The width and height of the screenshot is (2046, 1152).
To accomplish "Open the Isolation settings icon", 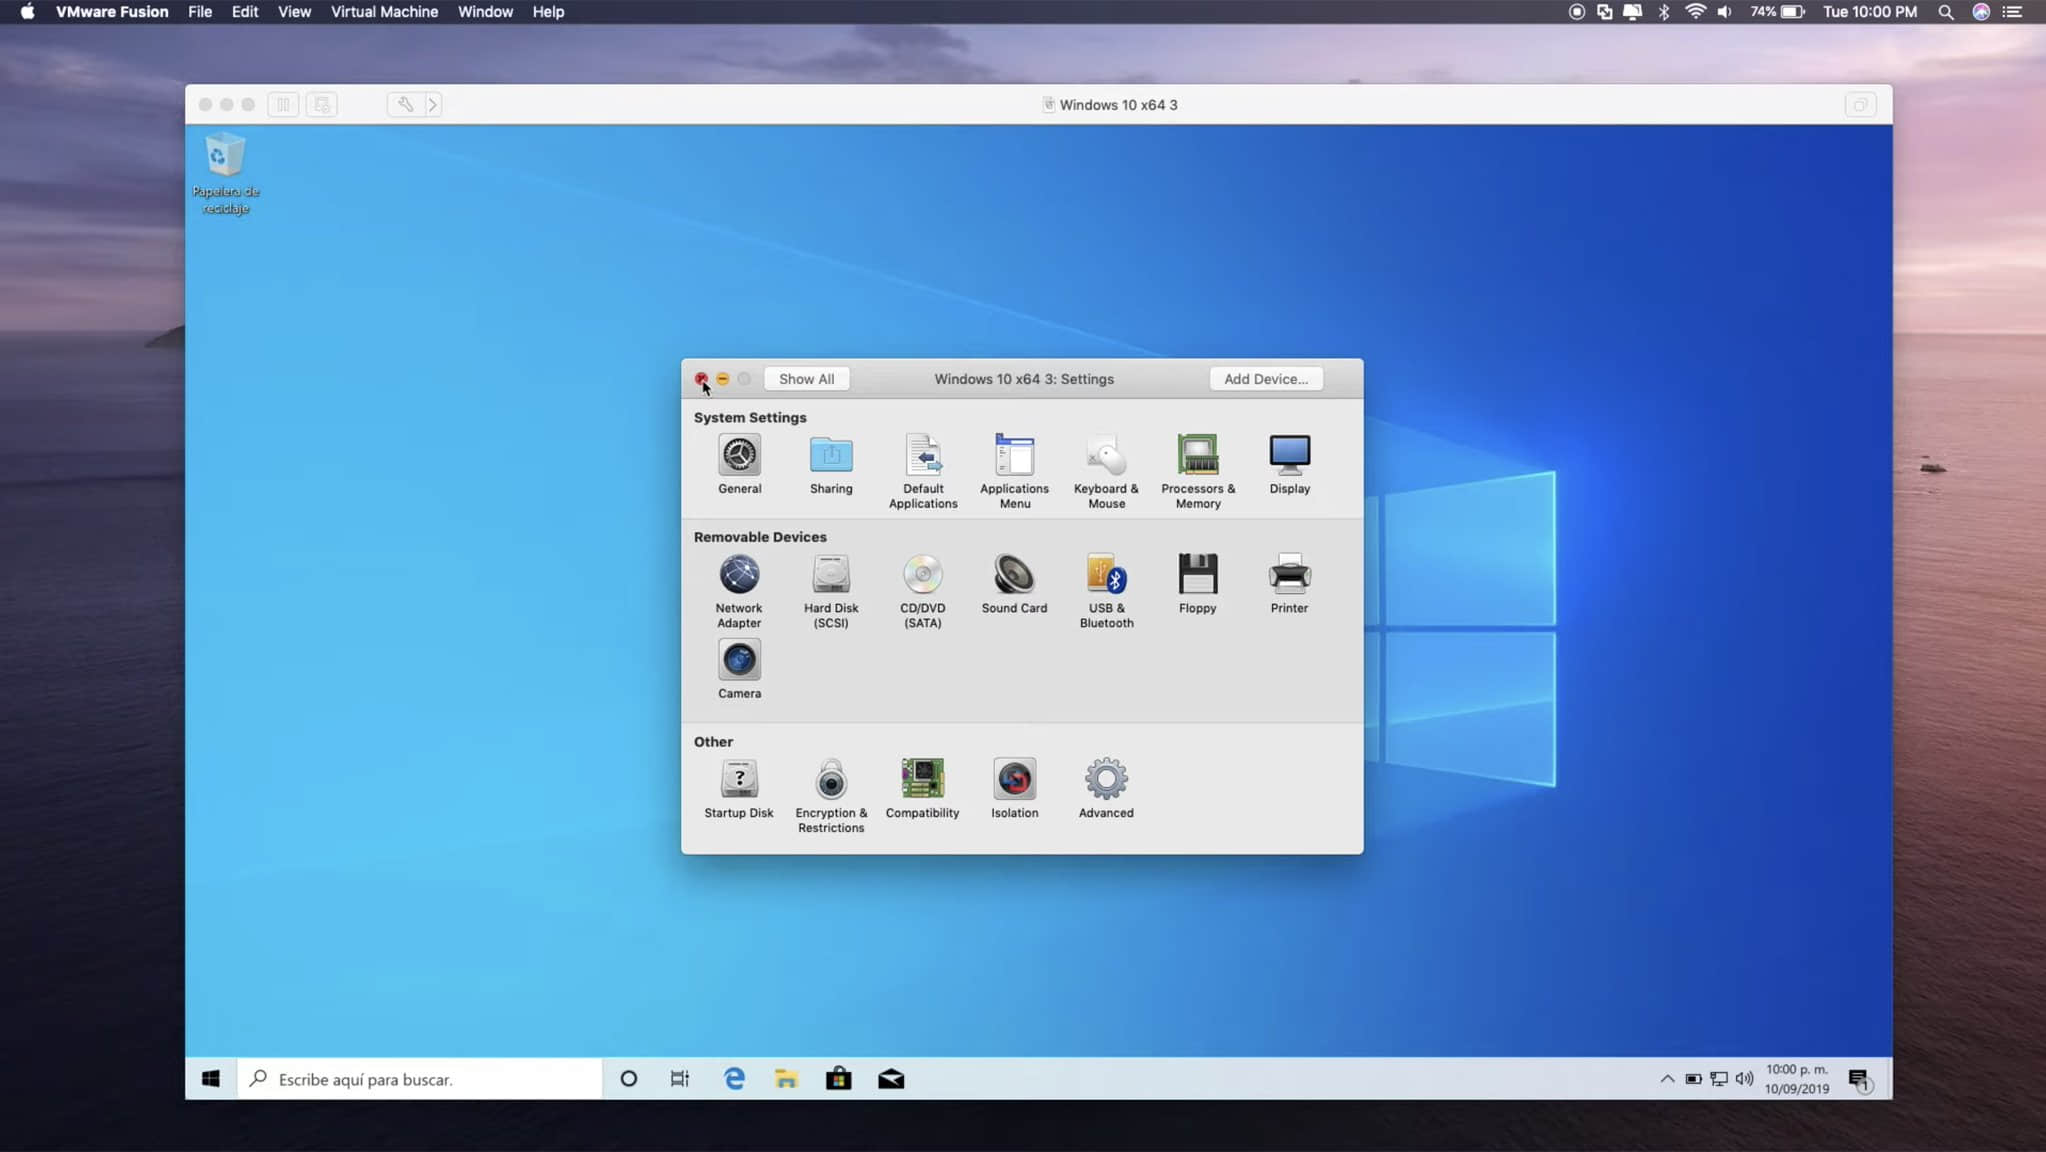I will pyautogui.click(x=1014, y=780).
